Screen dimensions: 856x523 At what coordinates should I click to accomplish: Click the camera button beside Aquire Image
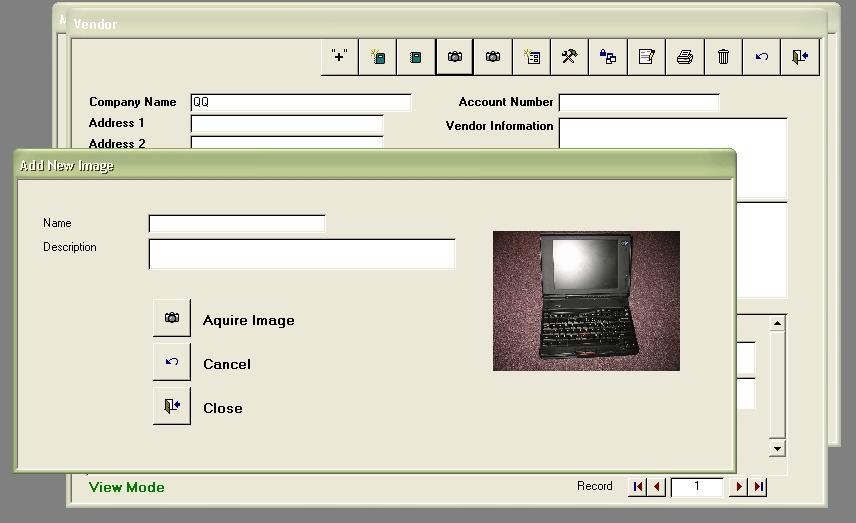[172, 317]
